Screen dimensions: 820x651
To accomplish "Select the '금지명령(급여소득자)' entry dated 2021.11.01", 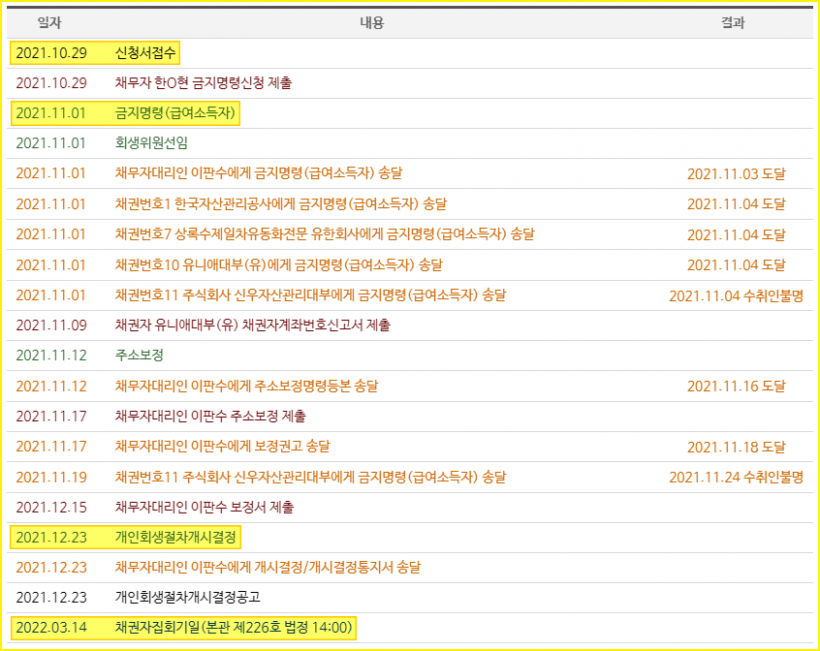I will pos(175,113).
